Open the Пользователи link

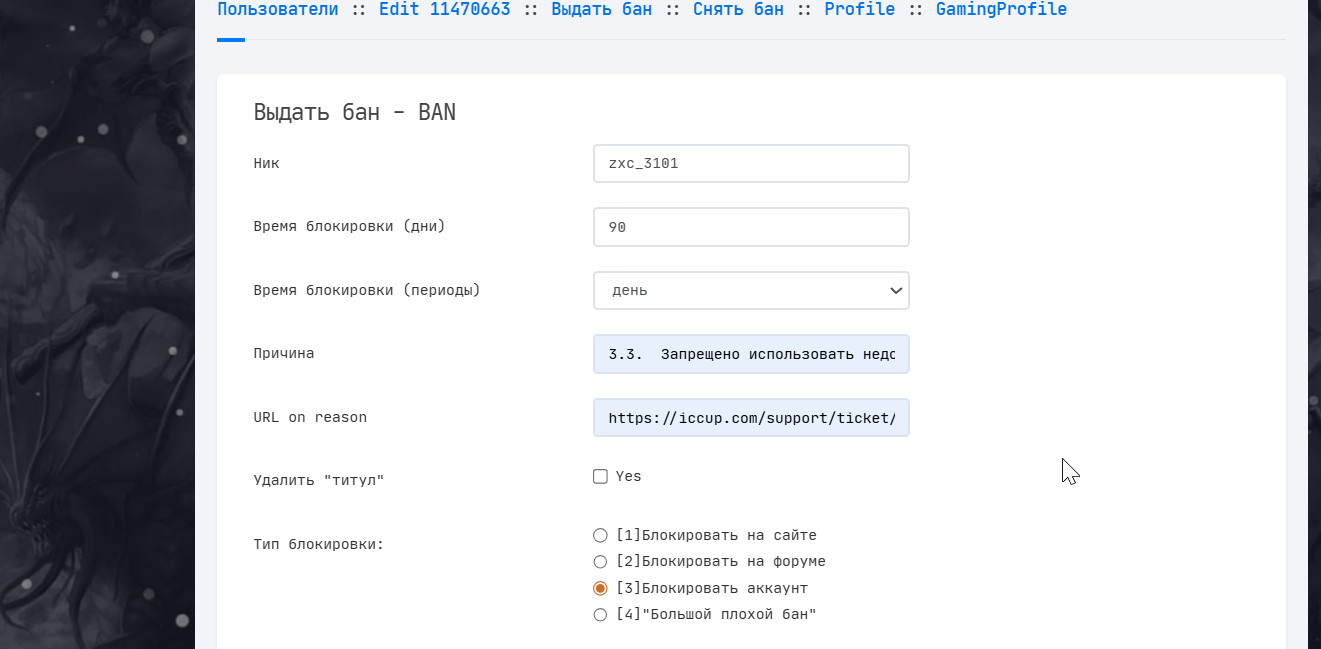(x=277, y=10)
